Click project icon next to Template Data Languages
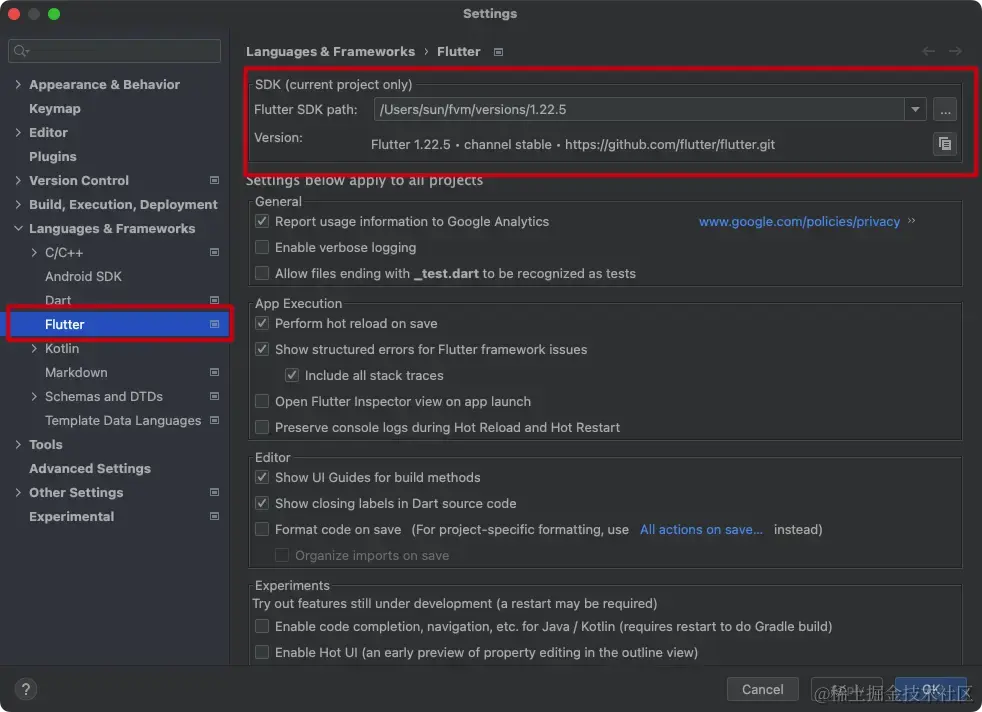The width and height of the screenshot is (982, 712). pos(214,420)
